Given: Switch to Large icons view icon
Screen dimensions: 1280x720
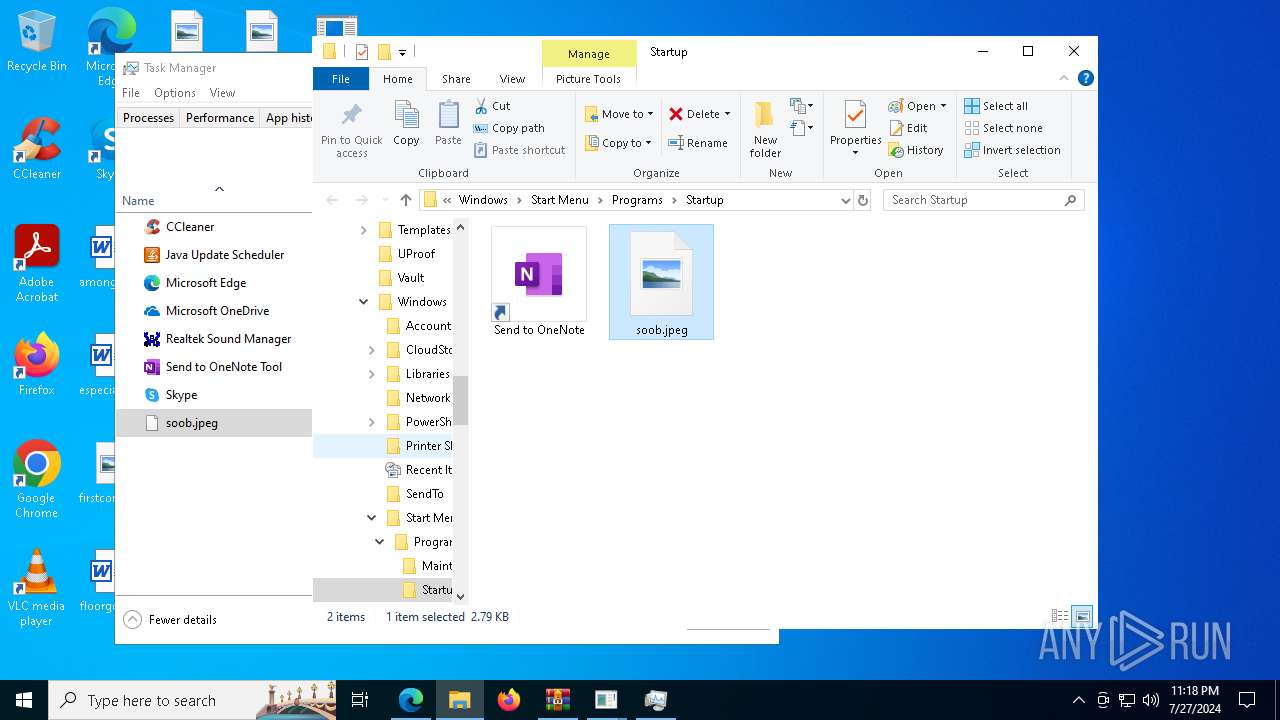Looking at the screenshot, I should [1082, 617].
